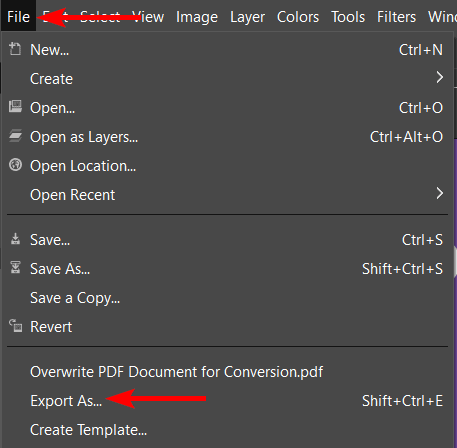Open the View menu
This screenshot has height=448, width=457.
[148, 17]
